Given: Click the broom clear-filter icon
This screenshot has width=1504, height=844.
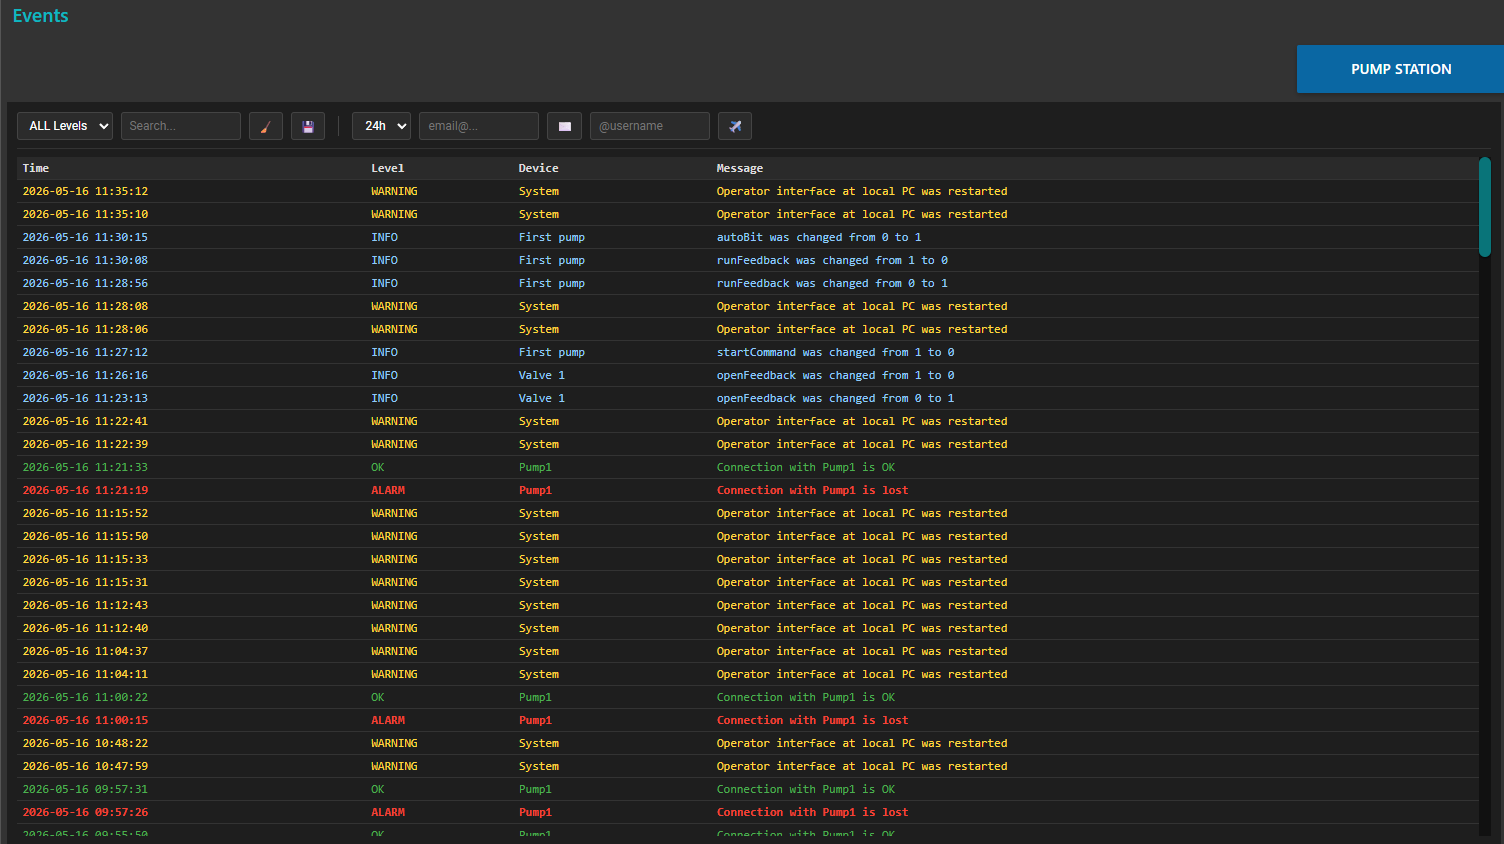Looking at the screenshot, I should 266,126.
